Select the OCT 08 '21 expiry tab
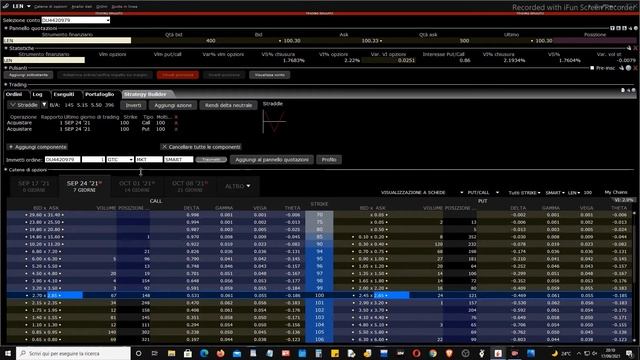Image resolution: width=640 pixels, height=360 pixels. (x=189, y=186)
